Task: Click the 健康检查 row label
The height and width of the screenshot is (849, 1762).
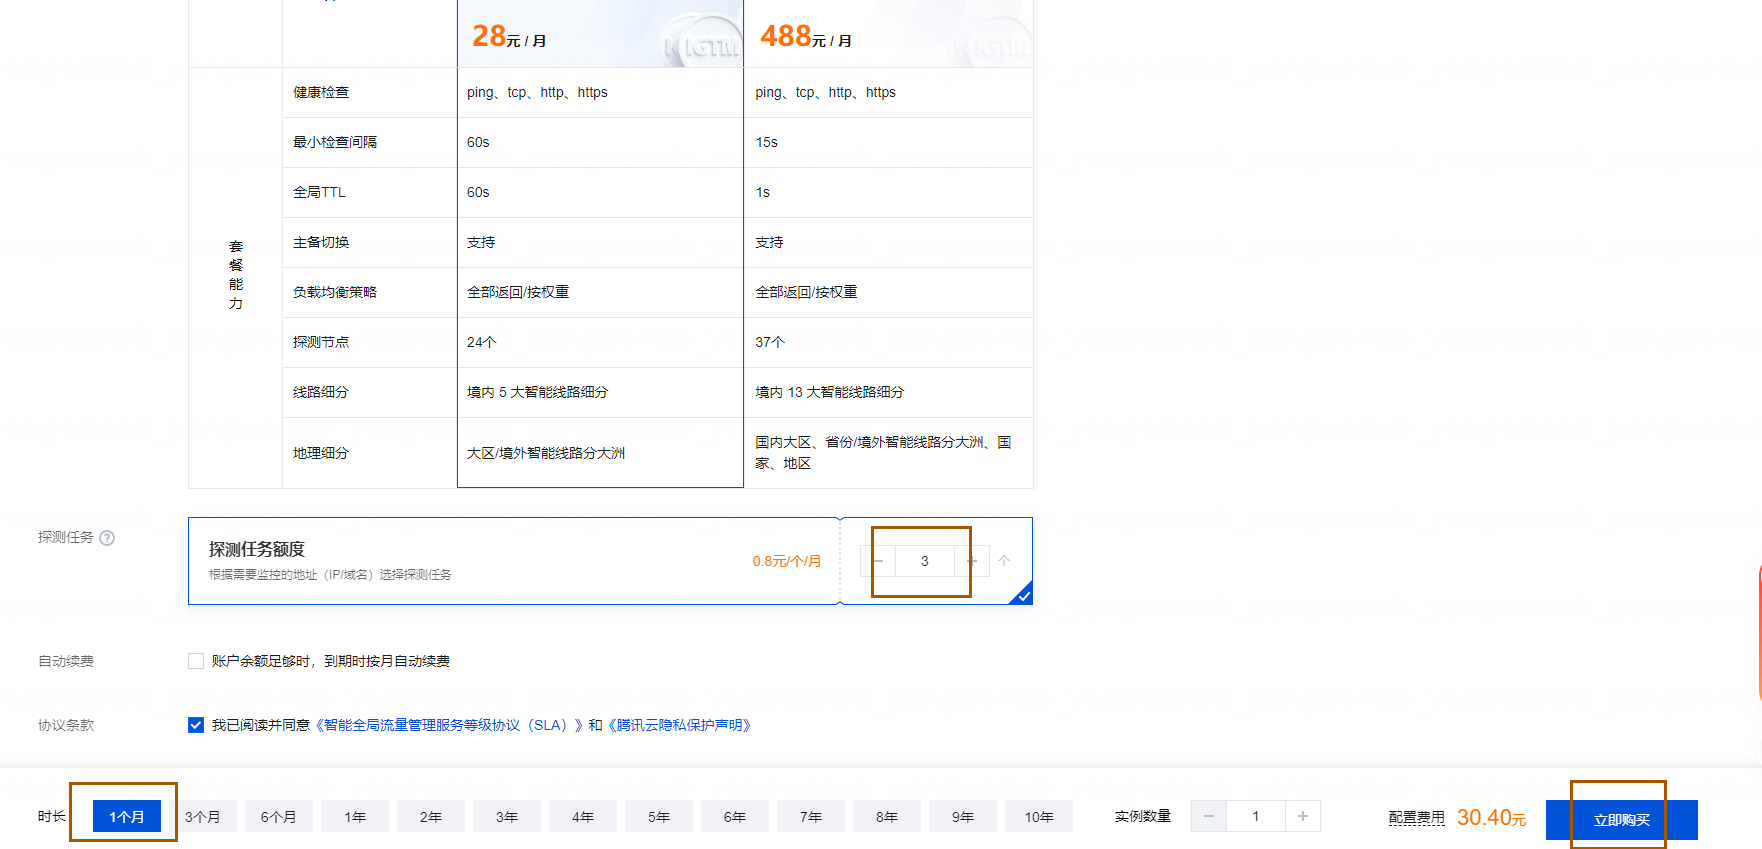Action: (x=321, y=92)
